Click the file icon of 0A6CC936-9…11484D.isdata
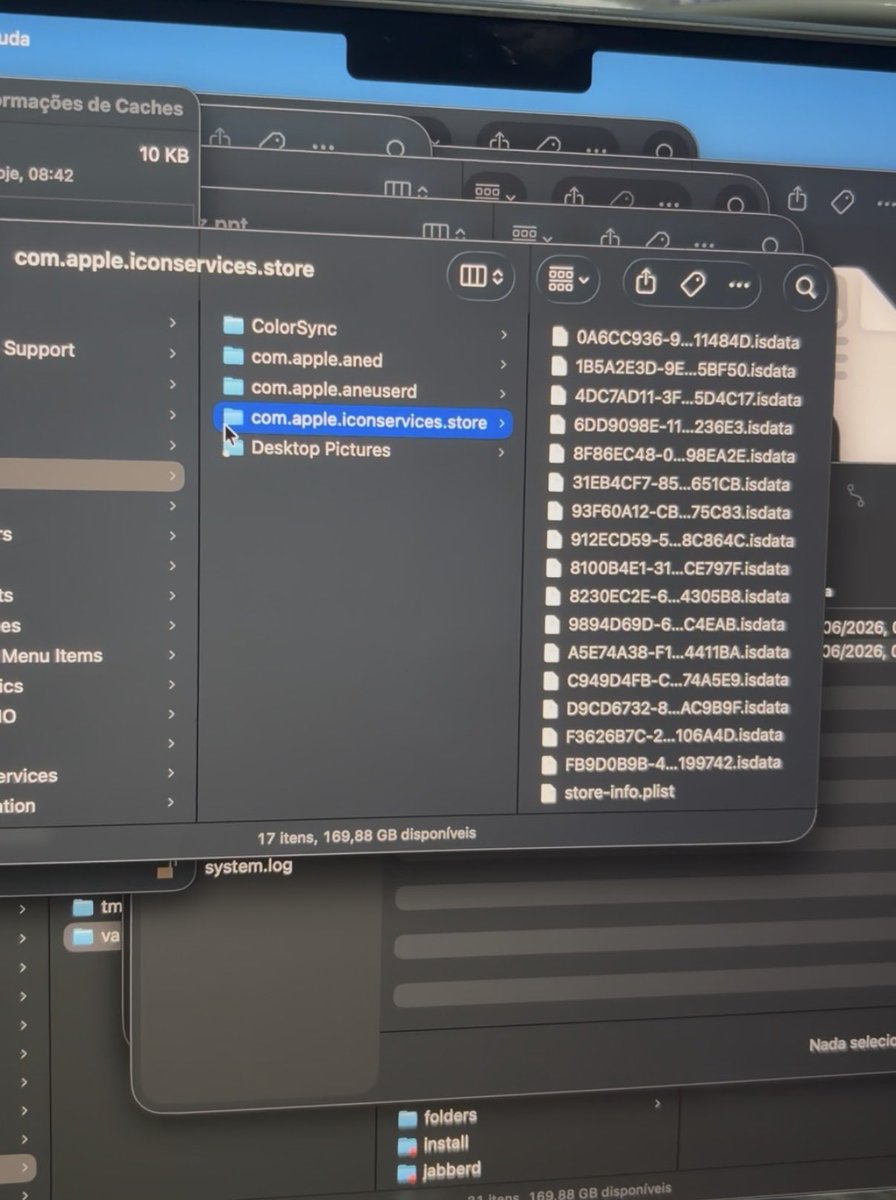This screenshot has width=896, height=1200. [x=560, y=337]
